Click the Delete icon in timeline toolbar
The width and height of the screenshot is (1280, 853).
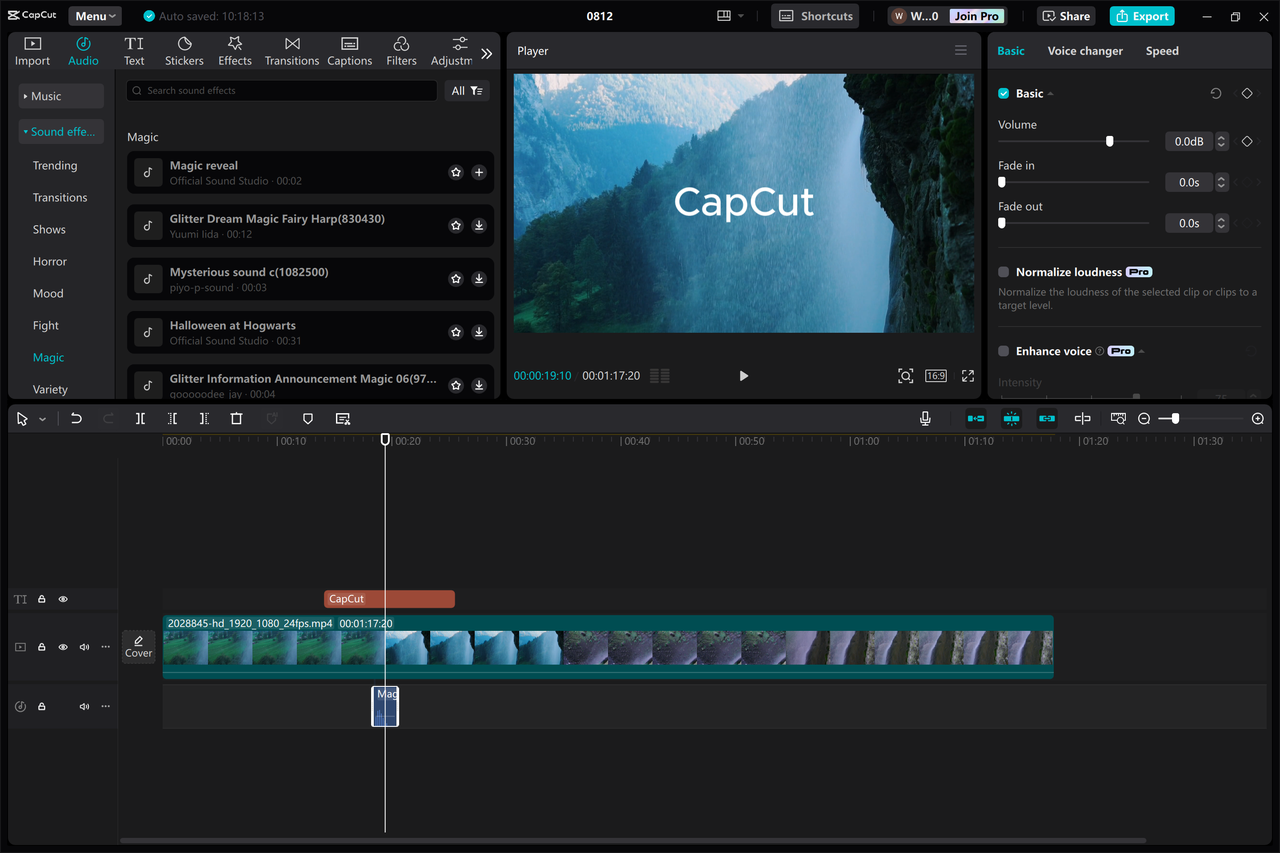[x=236, y=418]
